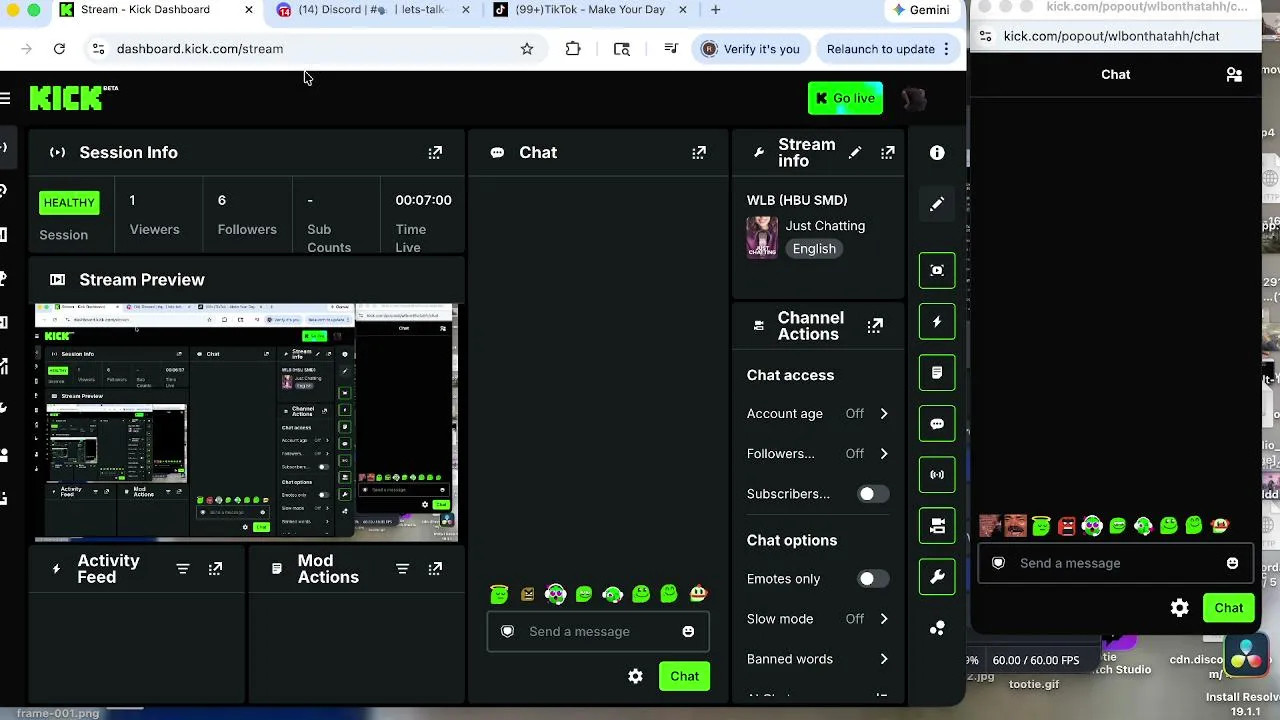The height and width of the screenshot is (720, 1280).
Task: Bookmark this page with the star icon
Action: click(527, 49)
